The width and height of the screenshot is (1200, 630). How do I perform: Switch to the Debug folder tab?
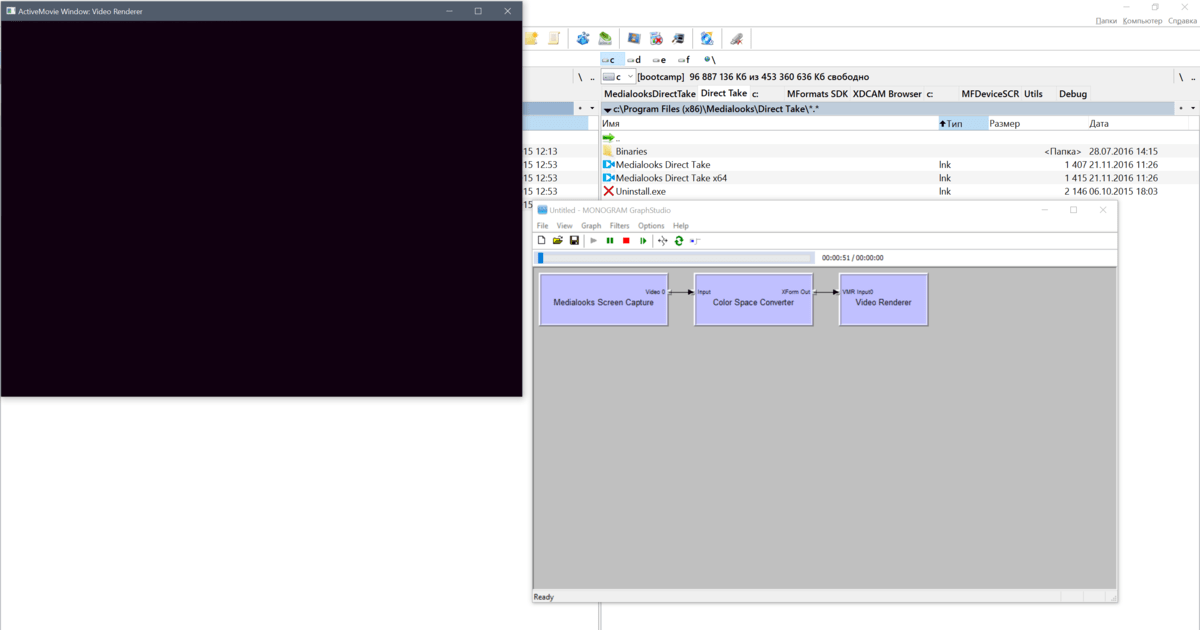(1072, 93)
